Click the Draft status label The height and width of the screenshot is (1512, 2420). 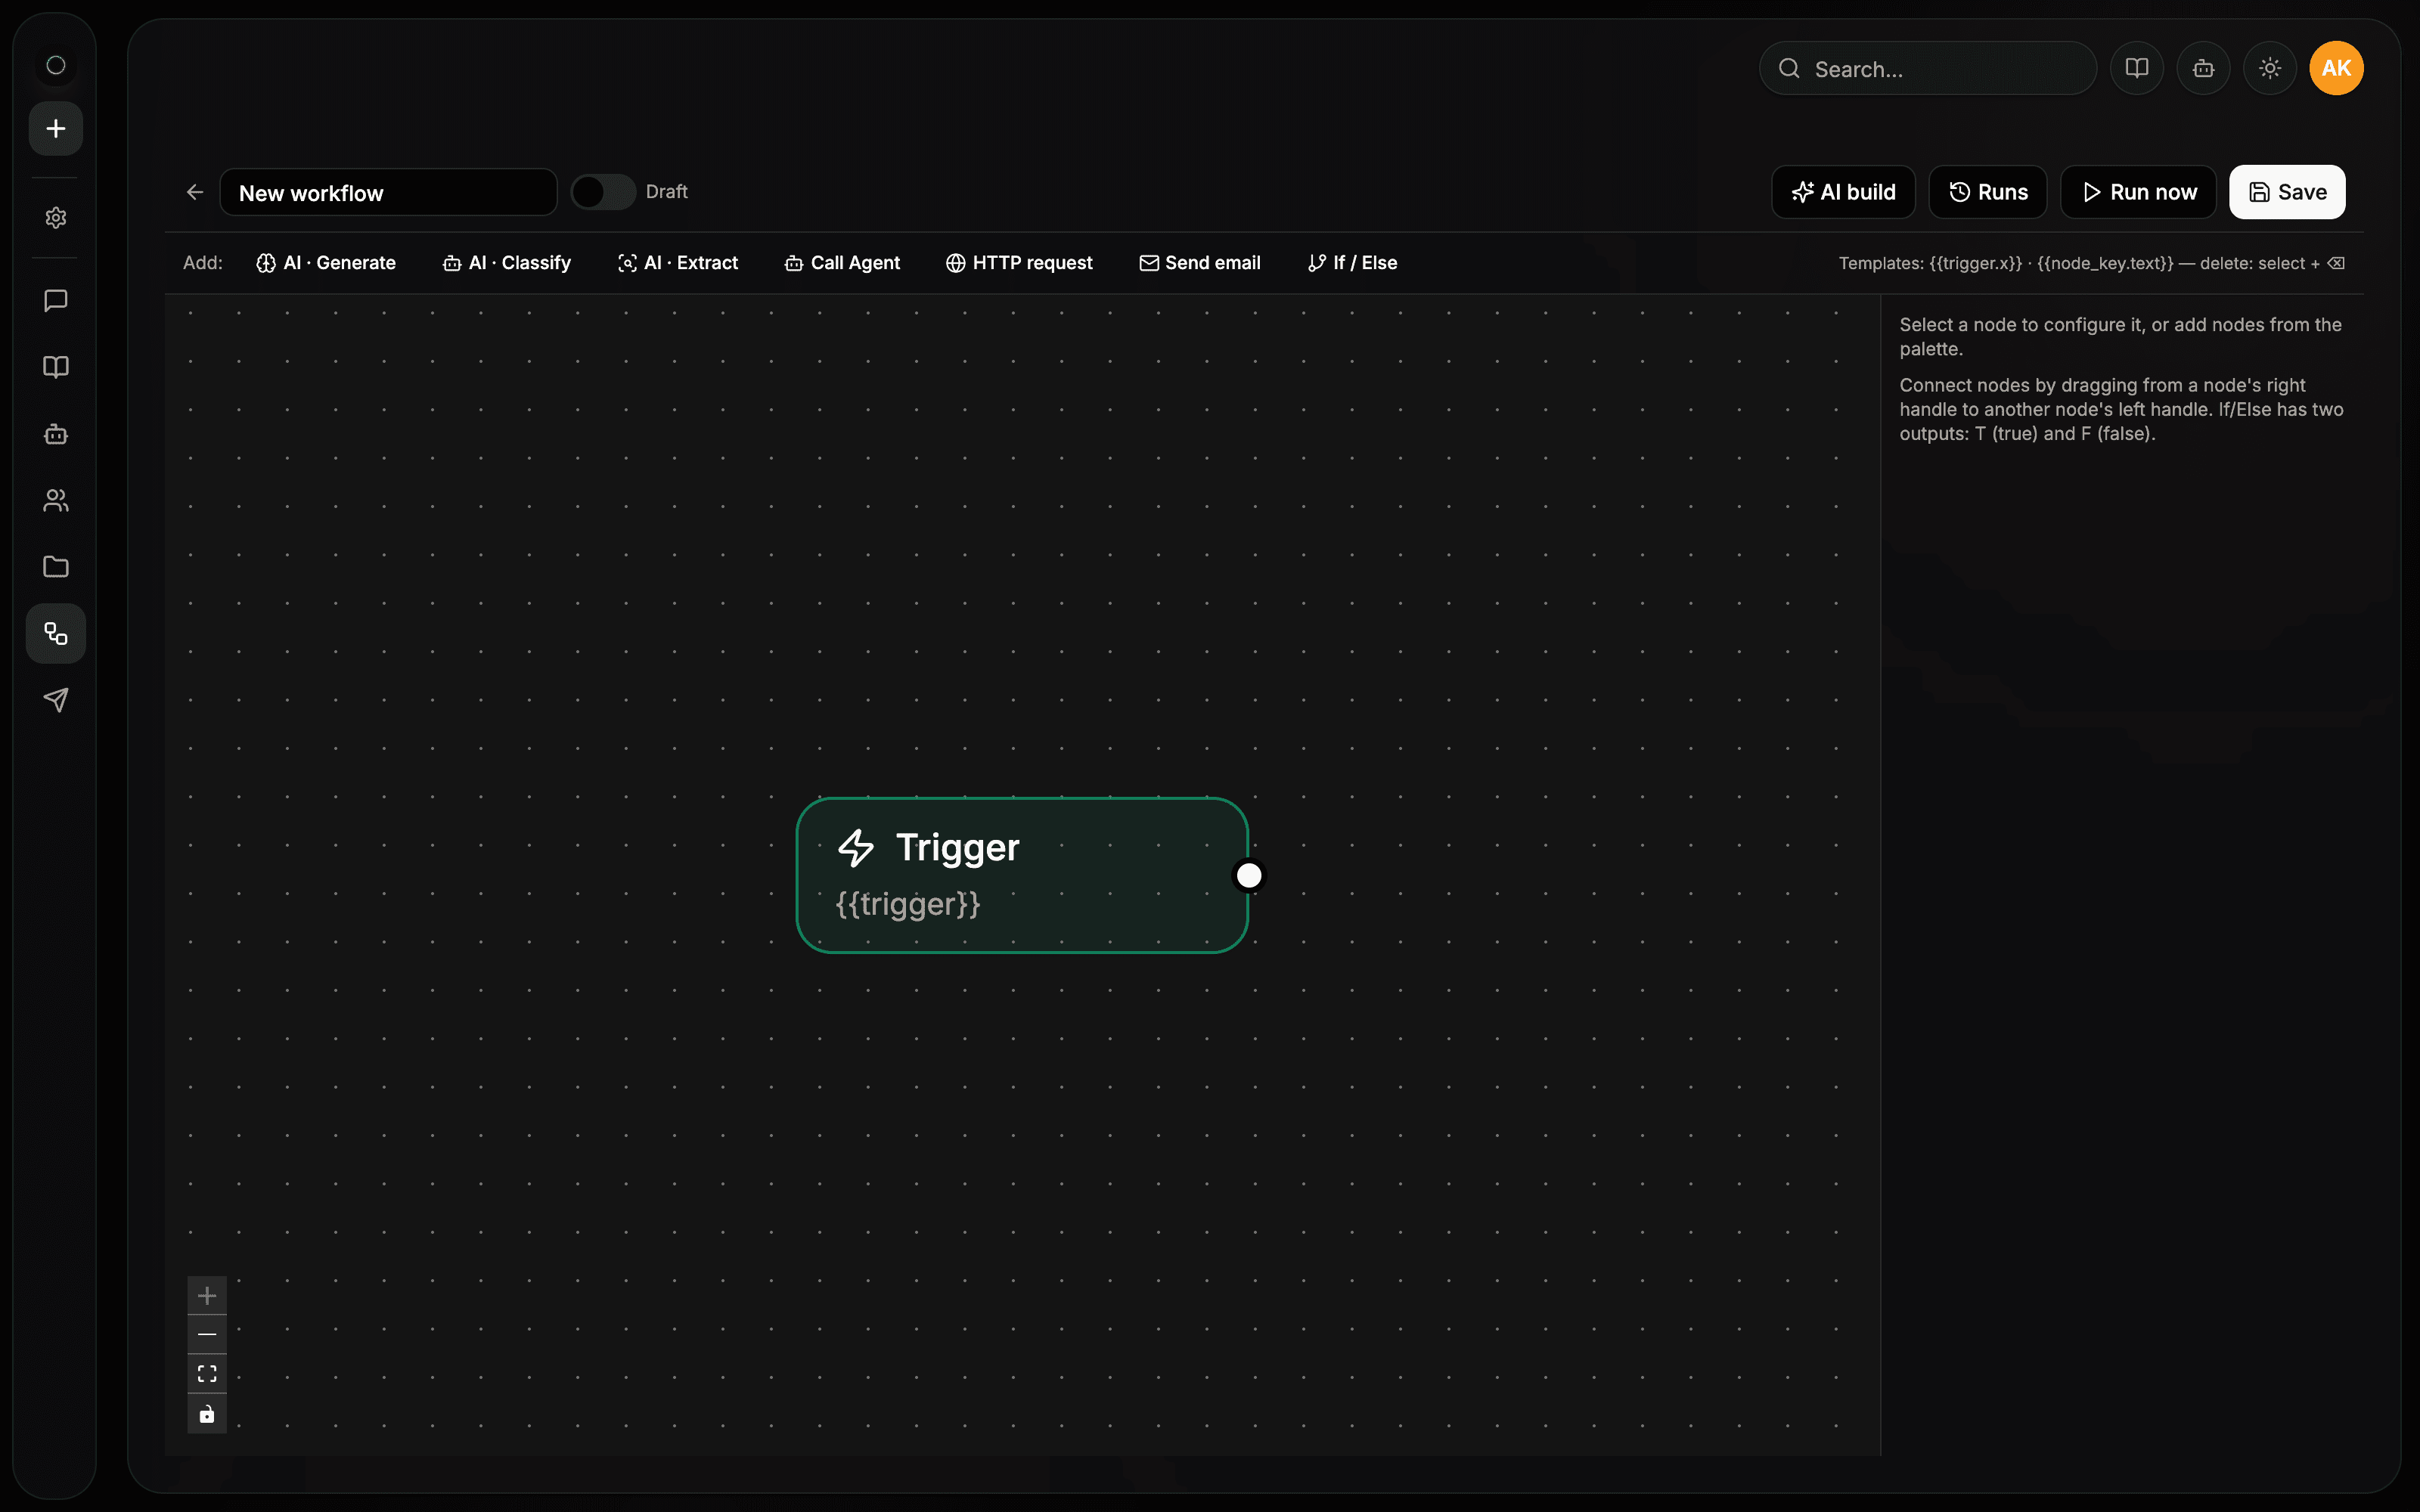point(667,192)
